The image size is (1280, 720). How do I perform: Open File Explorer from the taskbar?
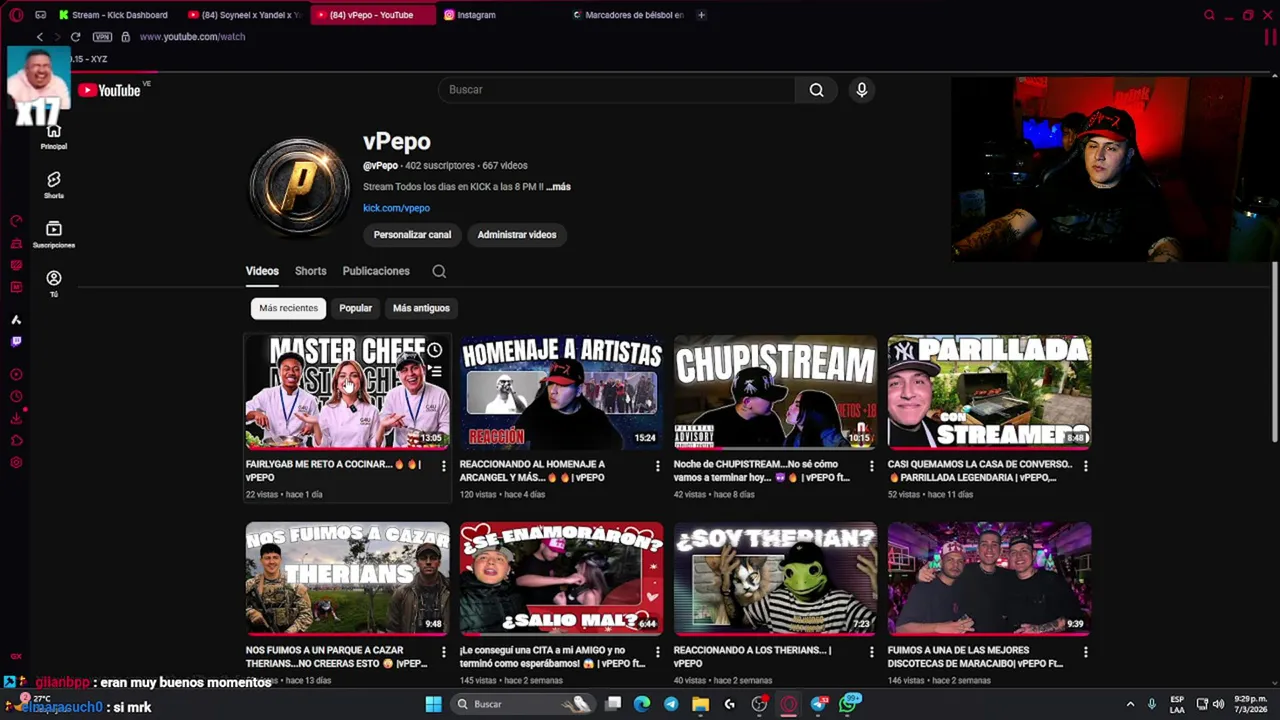click(x=700, y=704)
